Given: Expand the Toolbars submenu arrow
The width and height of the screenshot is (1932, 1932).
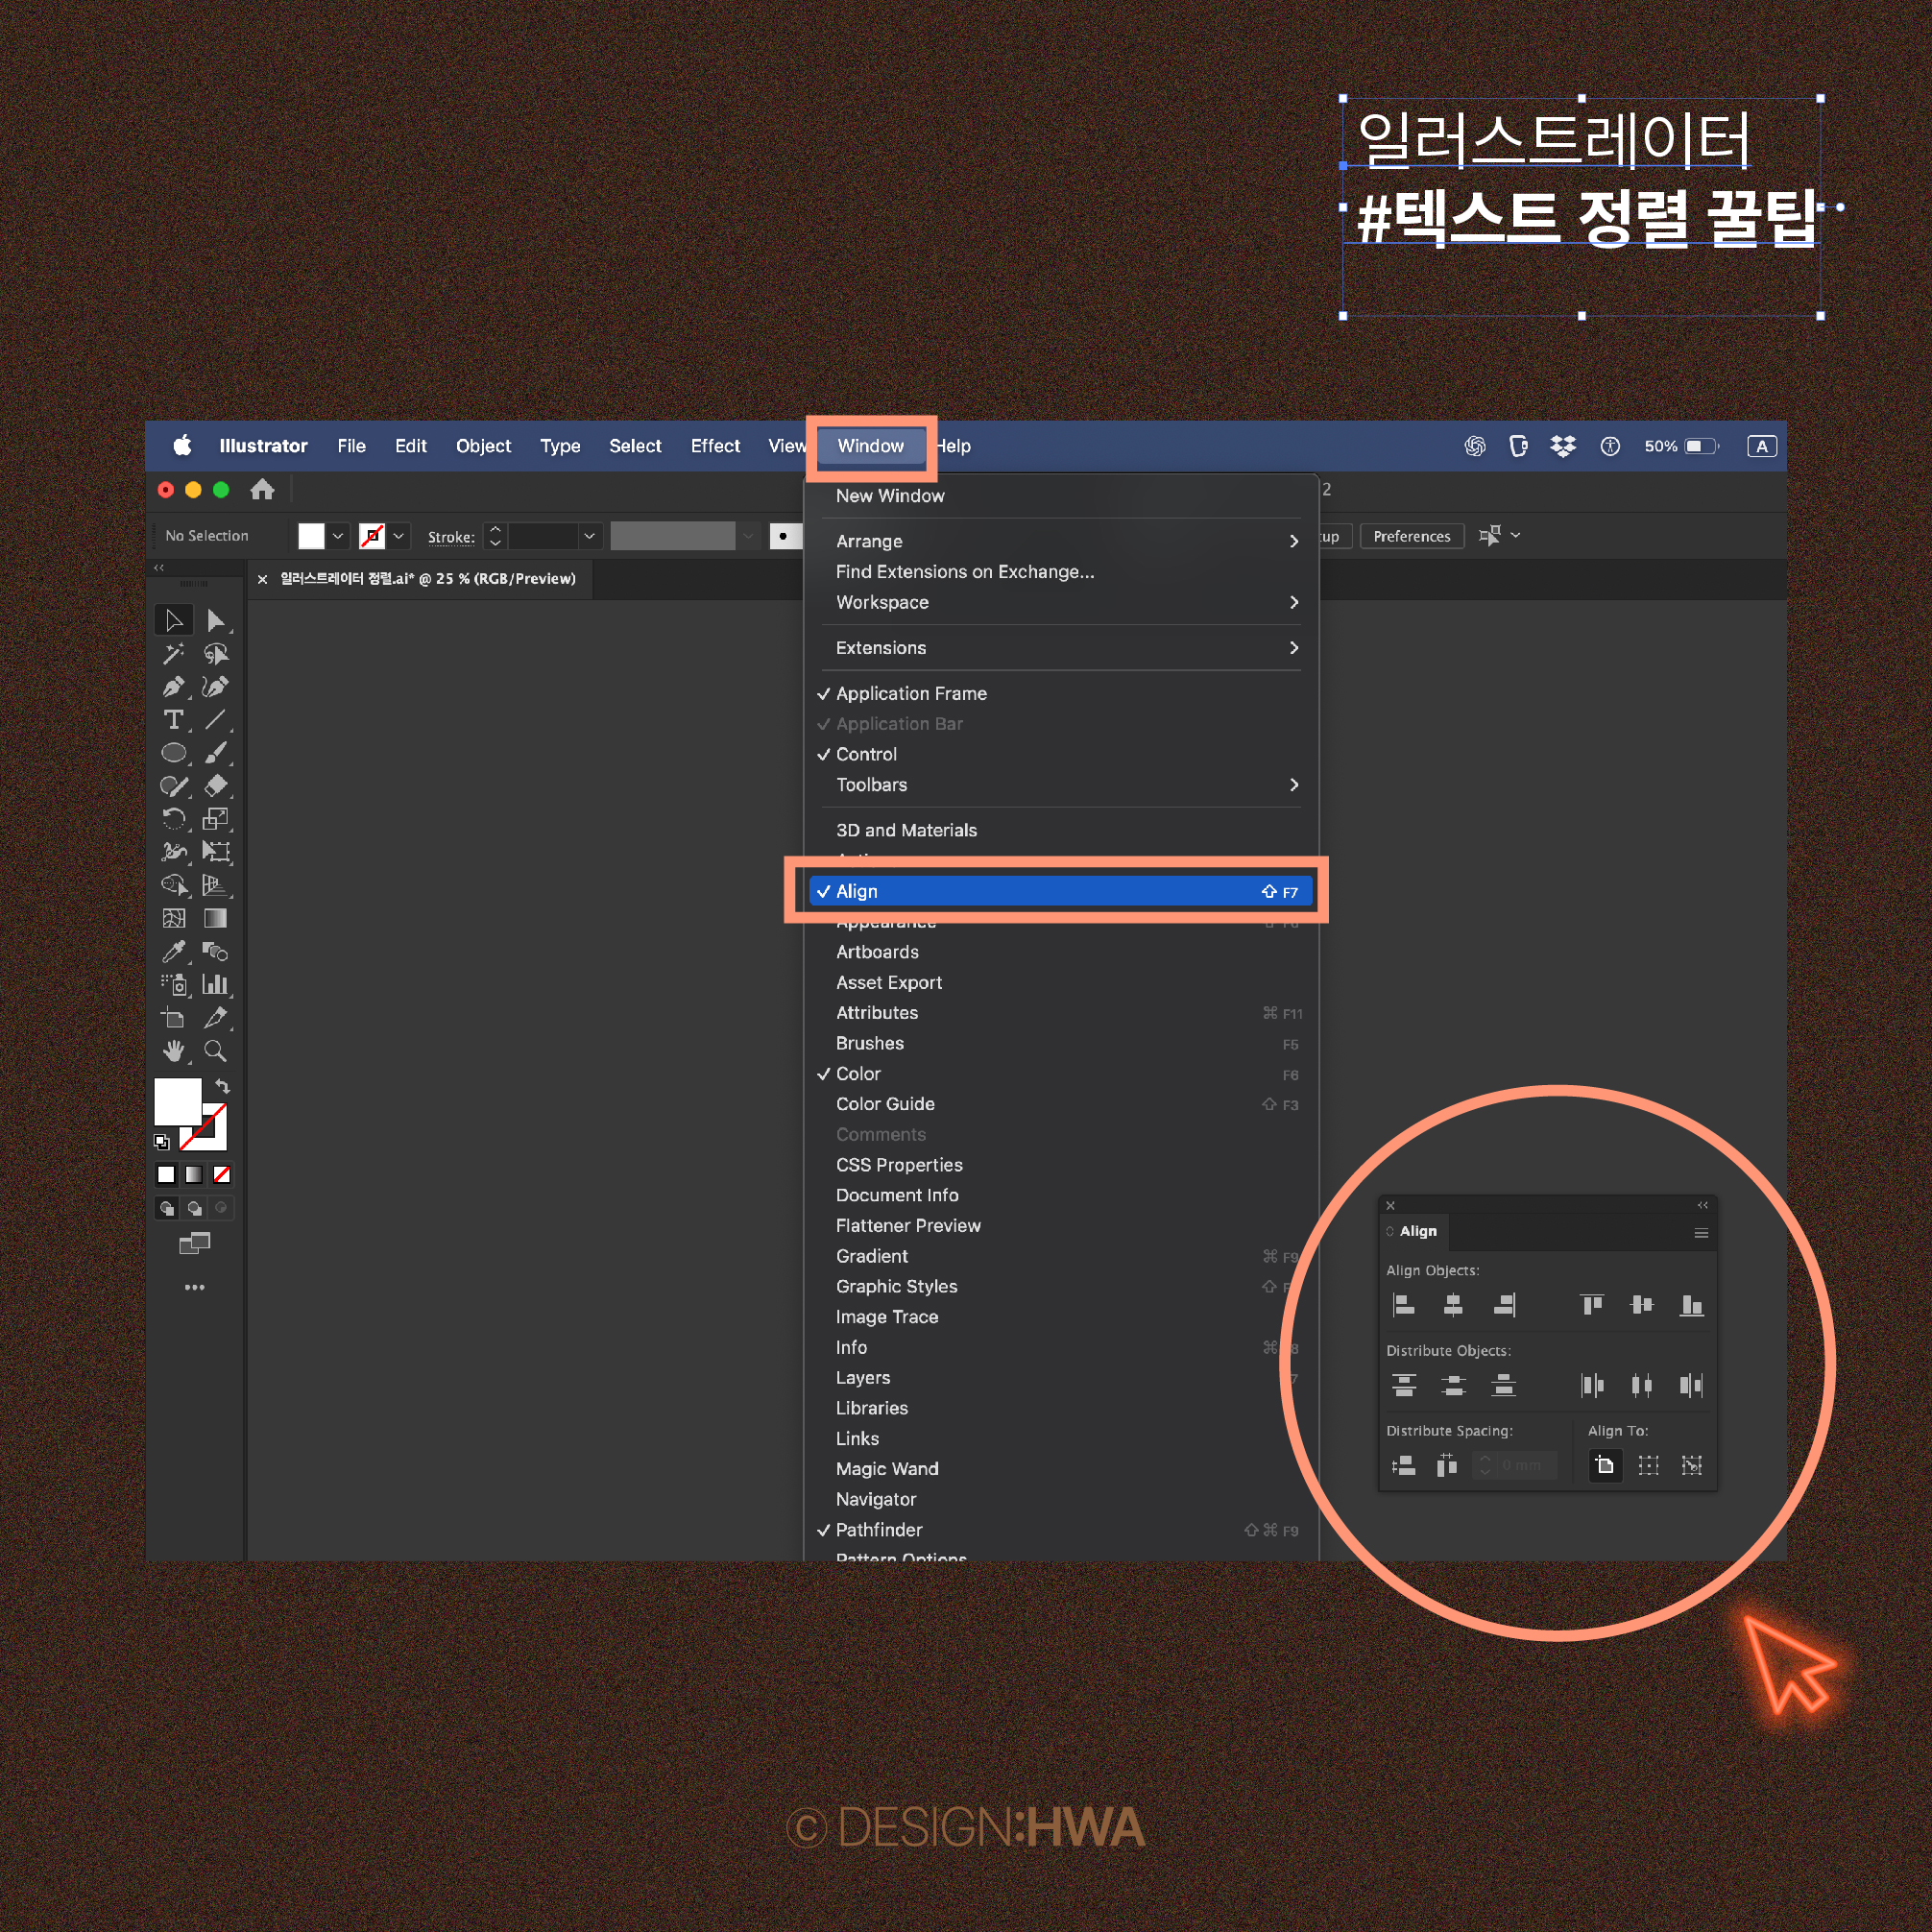Looking at the screenshot, I should pyautogui.click(x=1293, y=785).
